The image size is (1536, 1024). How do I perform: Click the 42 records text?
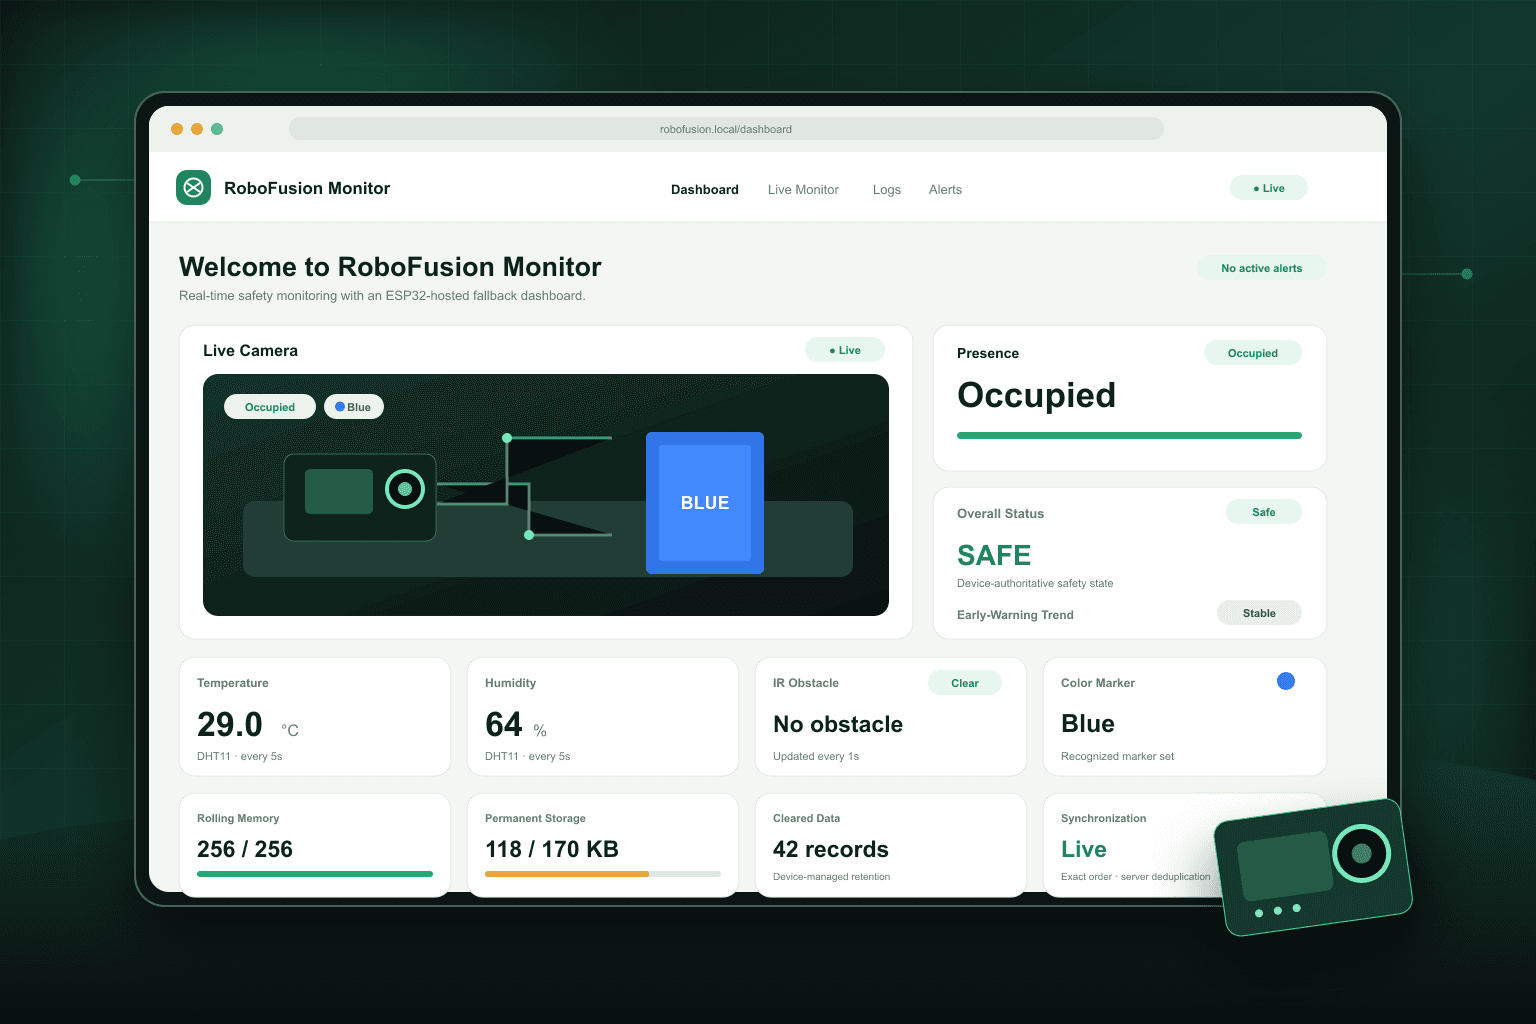point(831,849)
